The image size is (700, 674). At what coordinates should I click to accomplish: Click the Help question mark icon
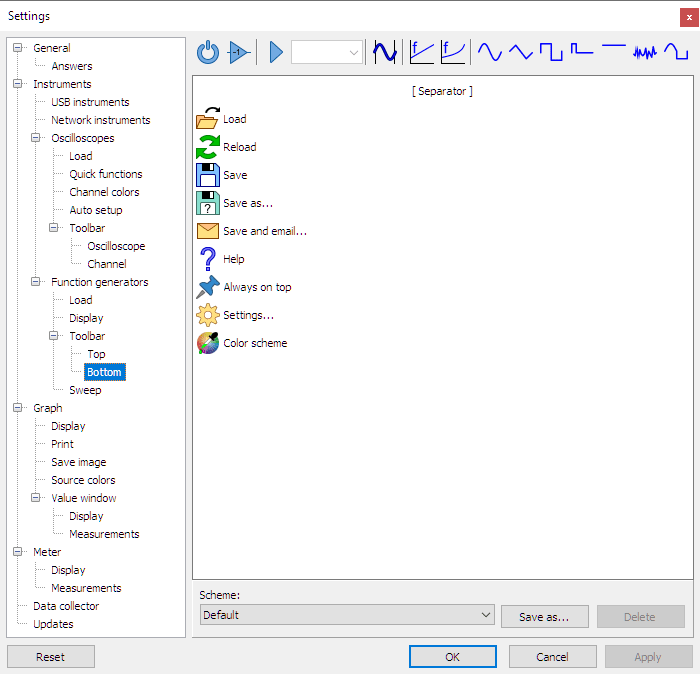pyautogui.click(x=208, y=259)
